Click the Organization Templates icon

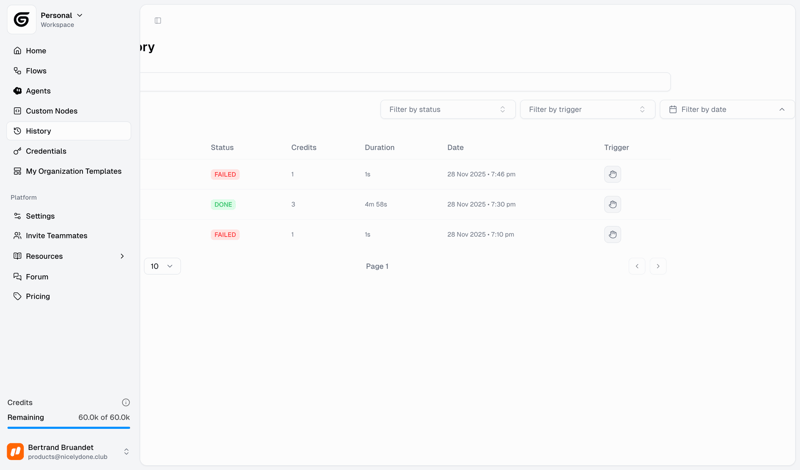[x=17, y=171]
